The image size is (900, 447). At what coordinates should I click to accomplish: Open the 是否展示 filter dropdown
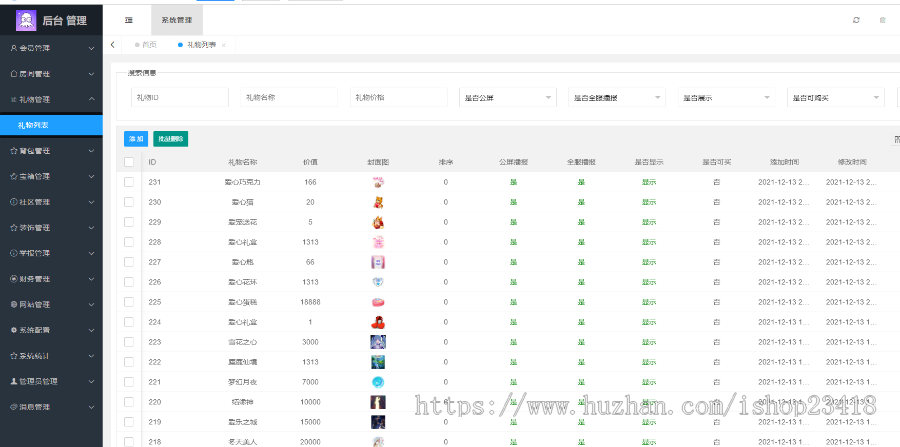727,98
